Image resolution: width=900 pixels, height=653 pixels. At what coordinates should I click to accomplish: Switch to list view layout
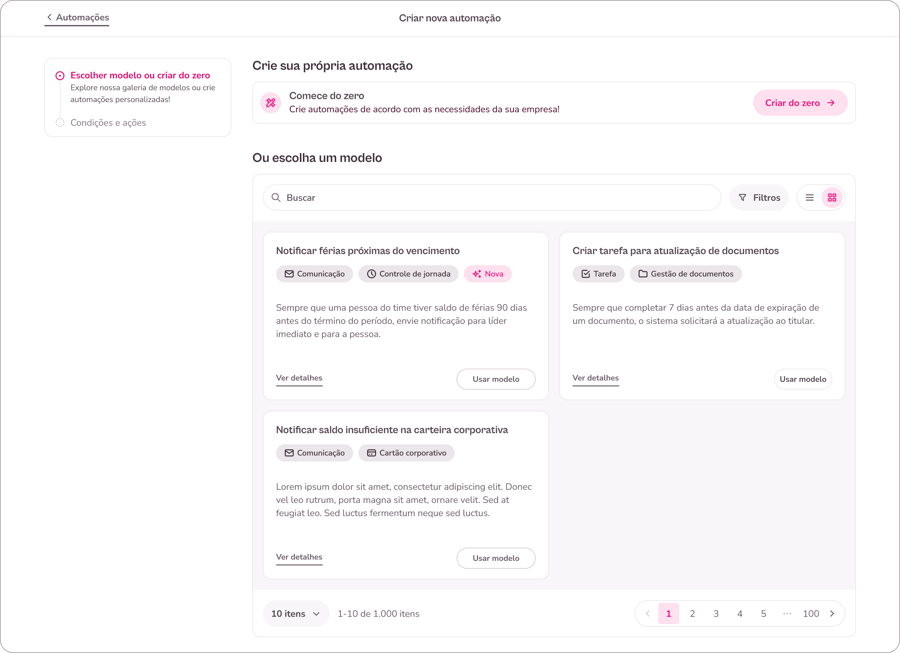click(x=811, y=197)
